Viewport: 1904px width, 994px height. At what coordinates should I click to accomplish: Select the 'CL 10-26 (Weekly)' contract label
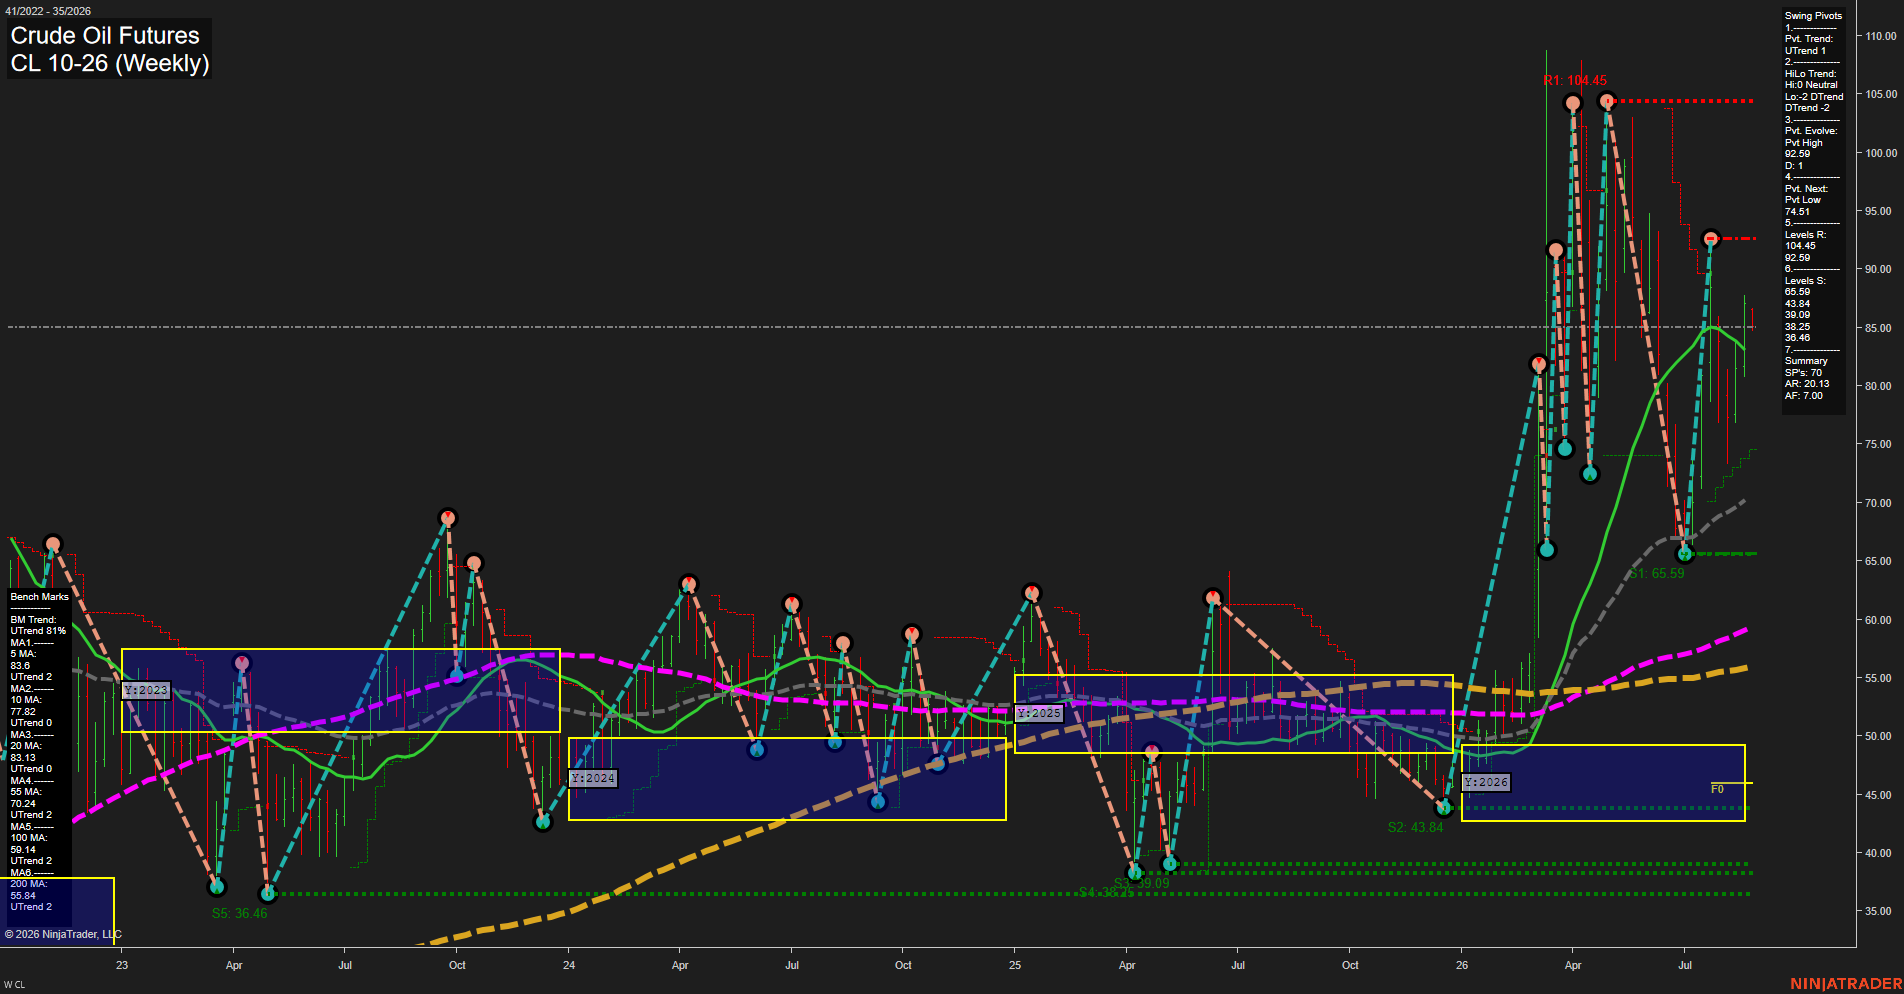coord(110,63)
